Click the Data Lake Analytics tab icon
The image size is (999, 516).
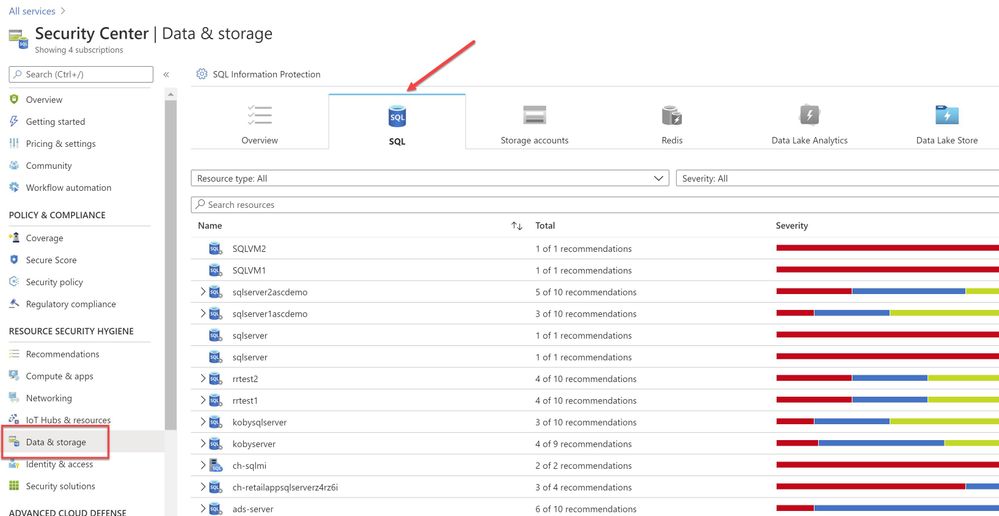(x=809, y=115)
